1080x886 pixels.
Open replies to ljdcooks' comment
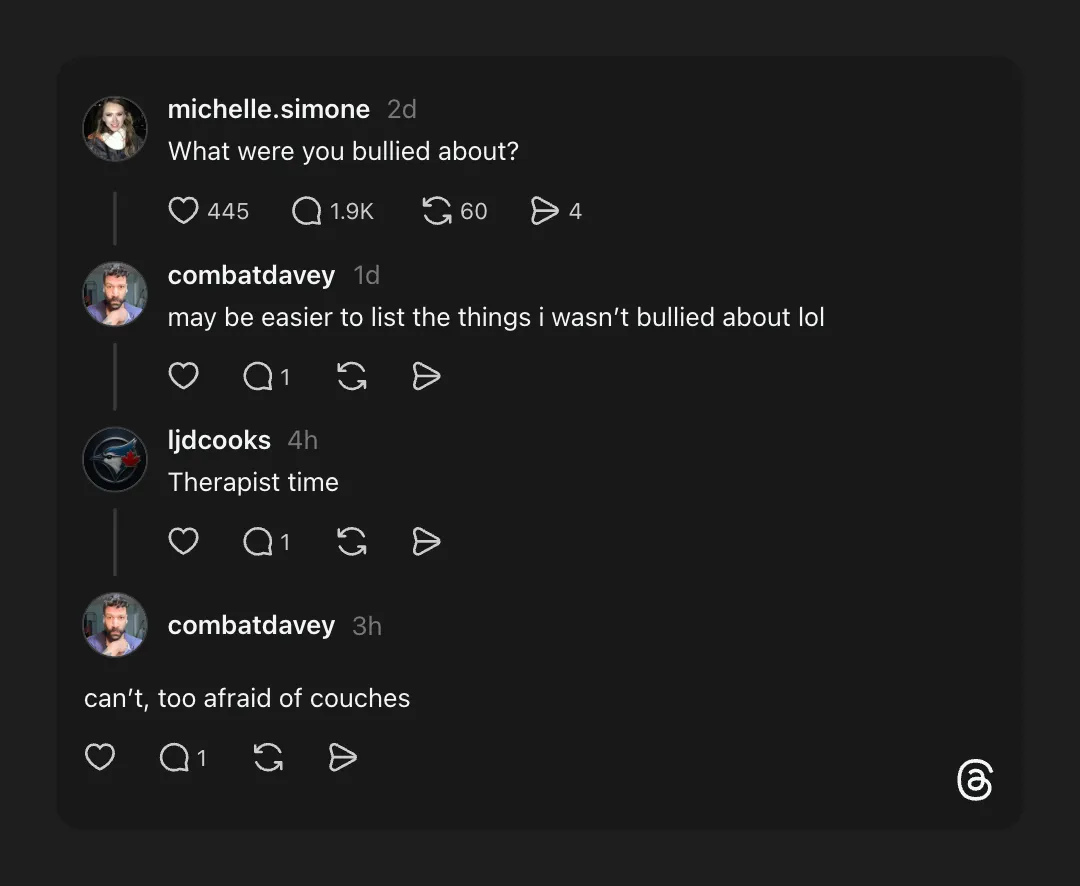[x=258, y=541]
